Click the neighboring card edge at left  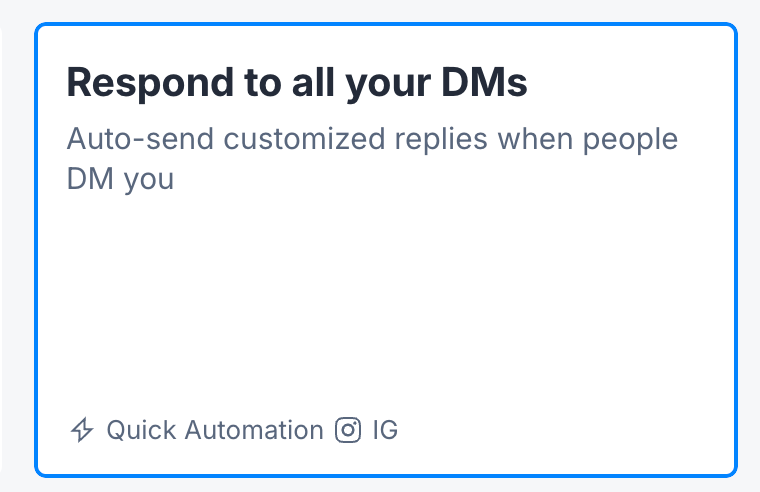pos(1,250)
